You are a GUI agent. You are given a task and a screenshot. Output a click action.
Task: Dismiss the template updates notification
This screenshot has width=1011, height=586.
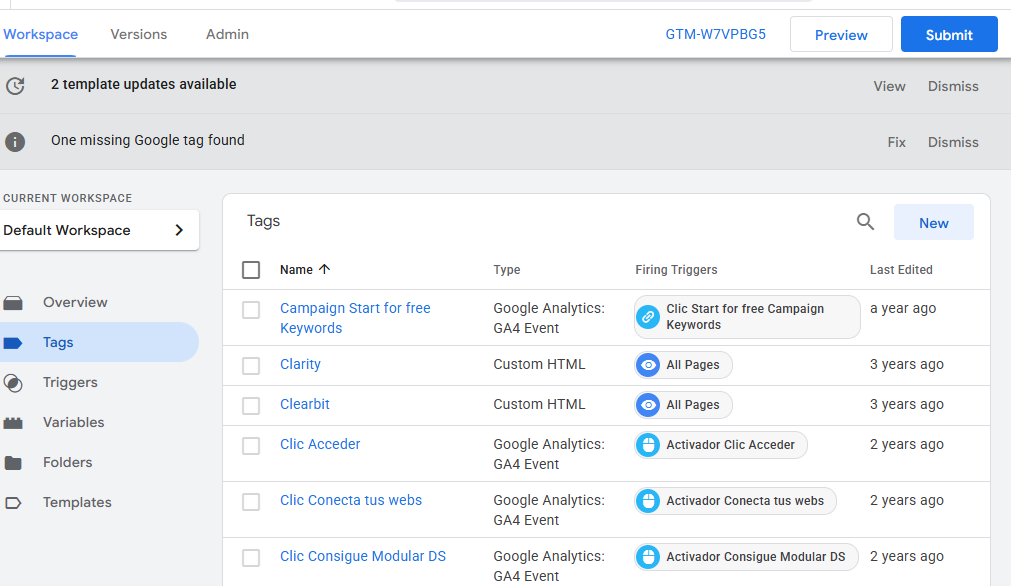coord(953,86)
